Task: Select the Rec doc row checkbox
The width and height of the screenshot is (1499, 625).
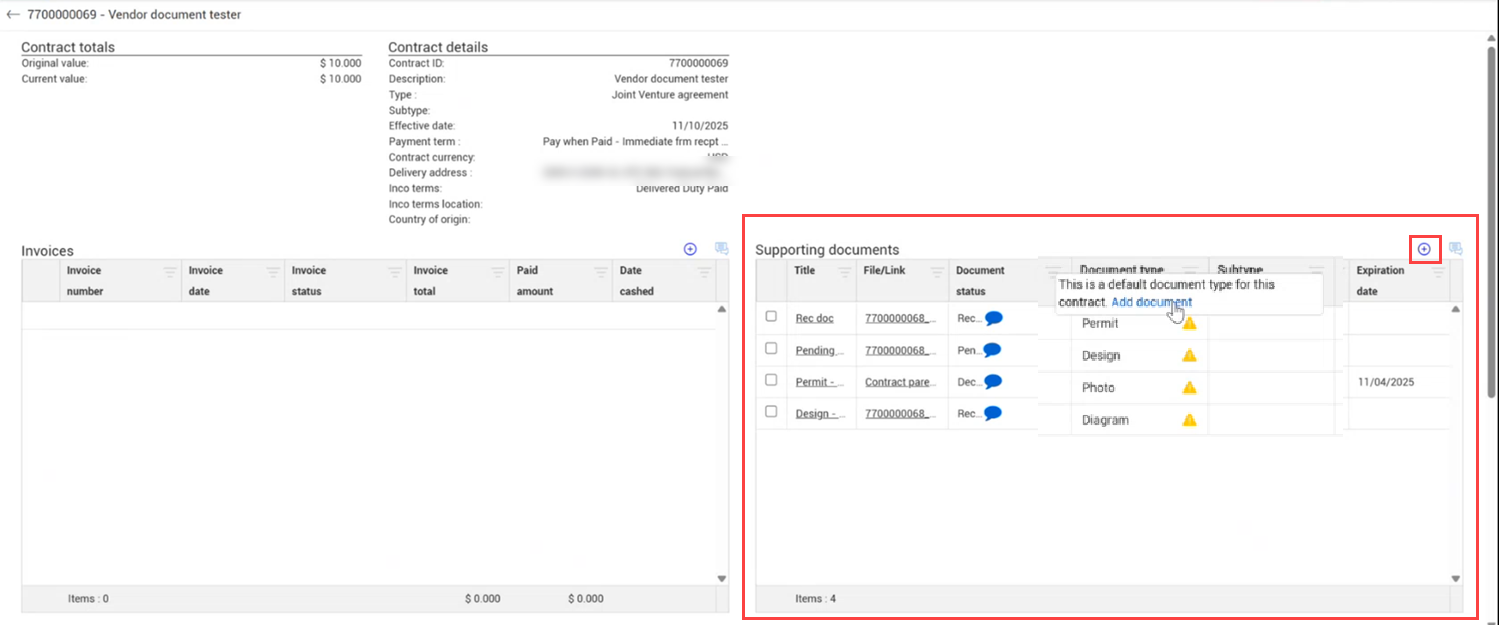Action: 771,316
